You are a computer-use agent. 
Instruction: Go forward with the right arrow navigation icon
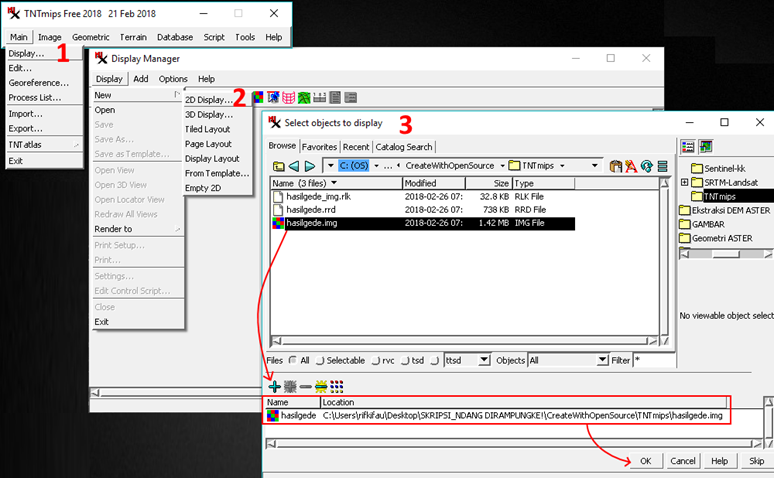coord(310,166)
